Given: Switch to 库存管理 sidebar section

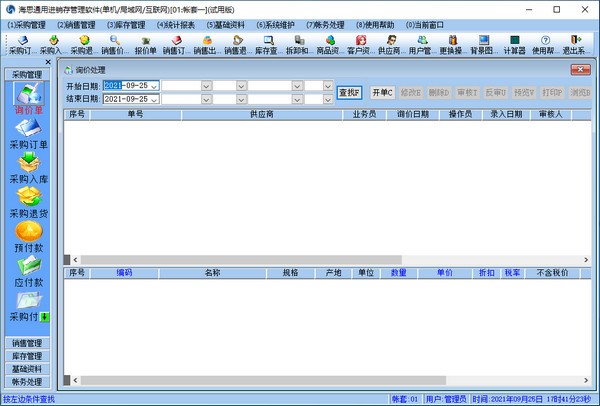Looking at the screenshot, I should (27, 356).
